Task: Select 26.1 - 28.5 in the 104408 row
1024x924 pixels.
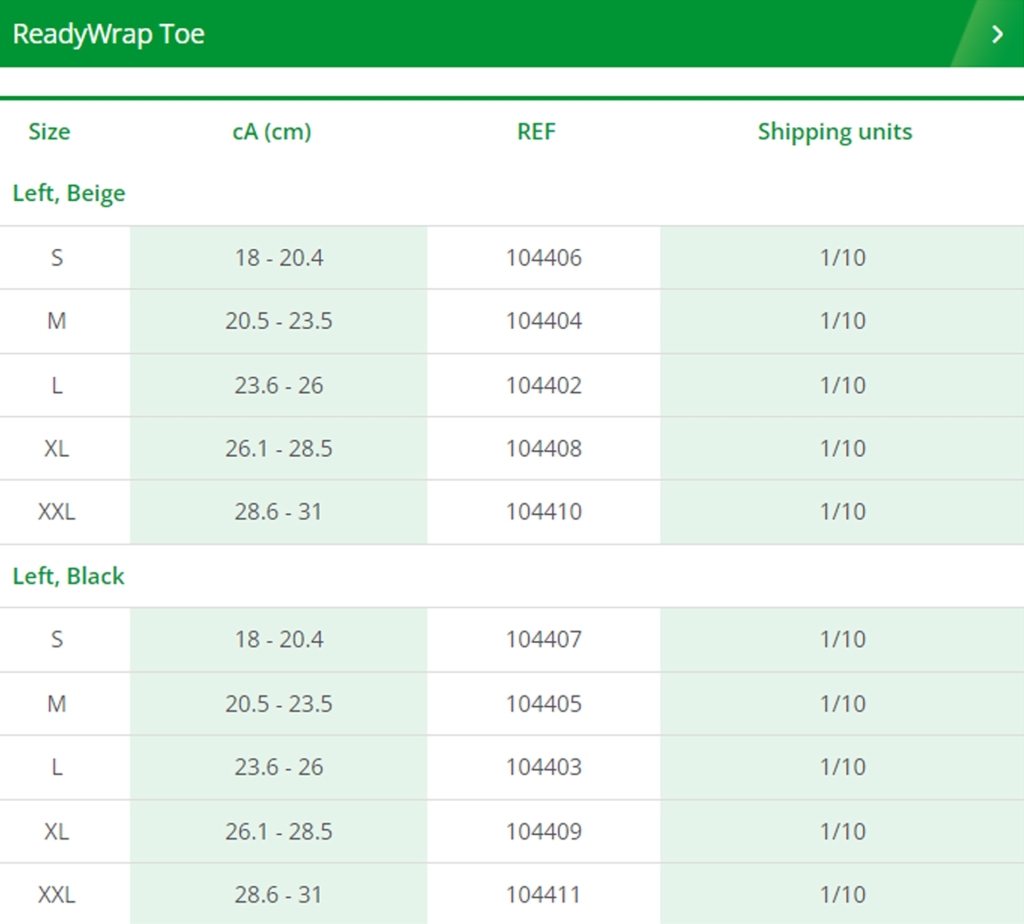Action: [x=279, y=449]
